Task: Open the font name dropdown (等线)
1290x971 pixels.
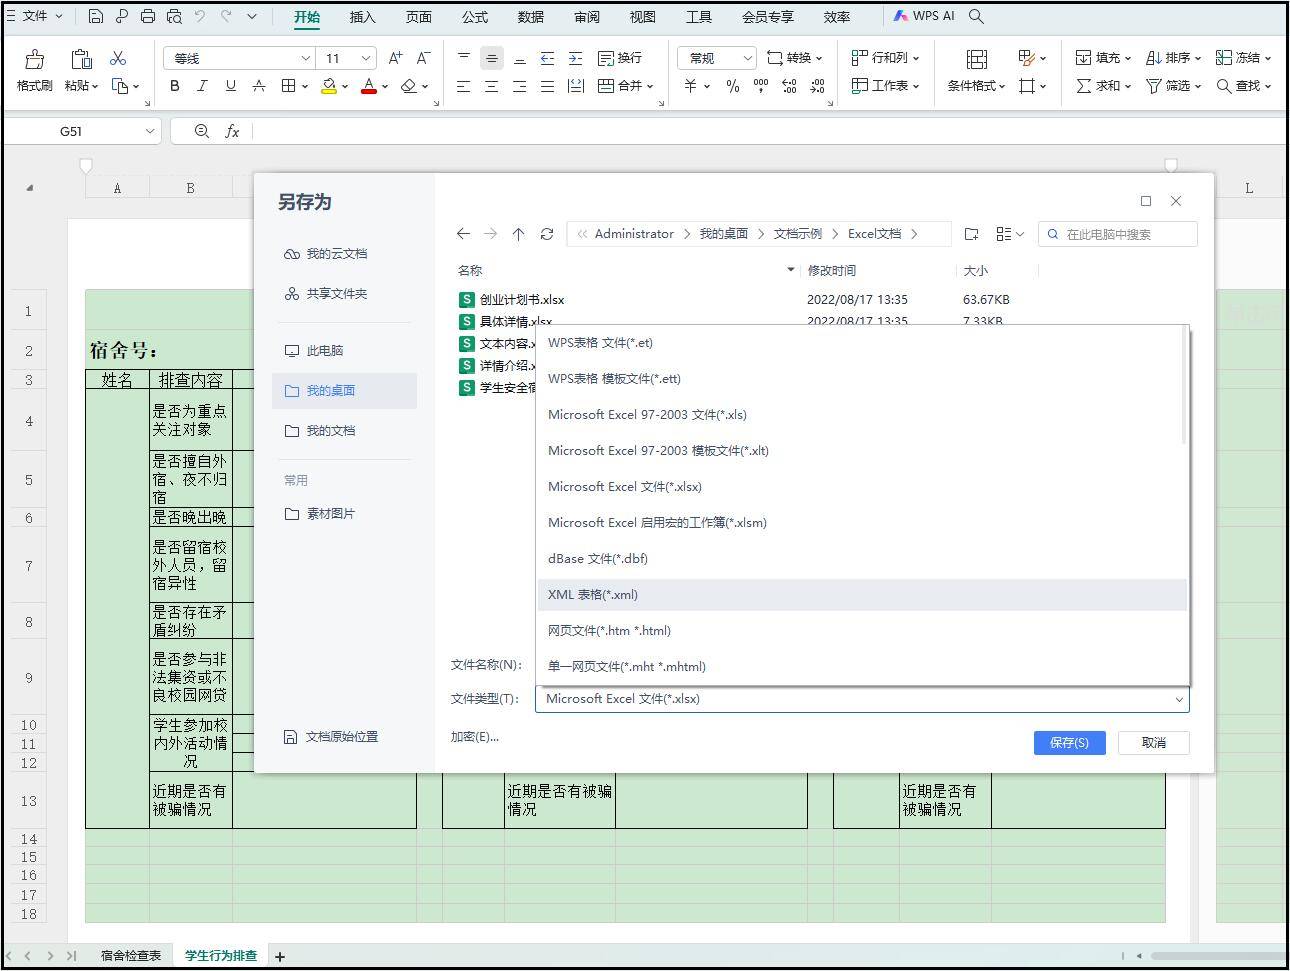Action: [306, 58]
